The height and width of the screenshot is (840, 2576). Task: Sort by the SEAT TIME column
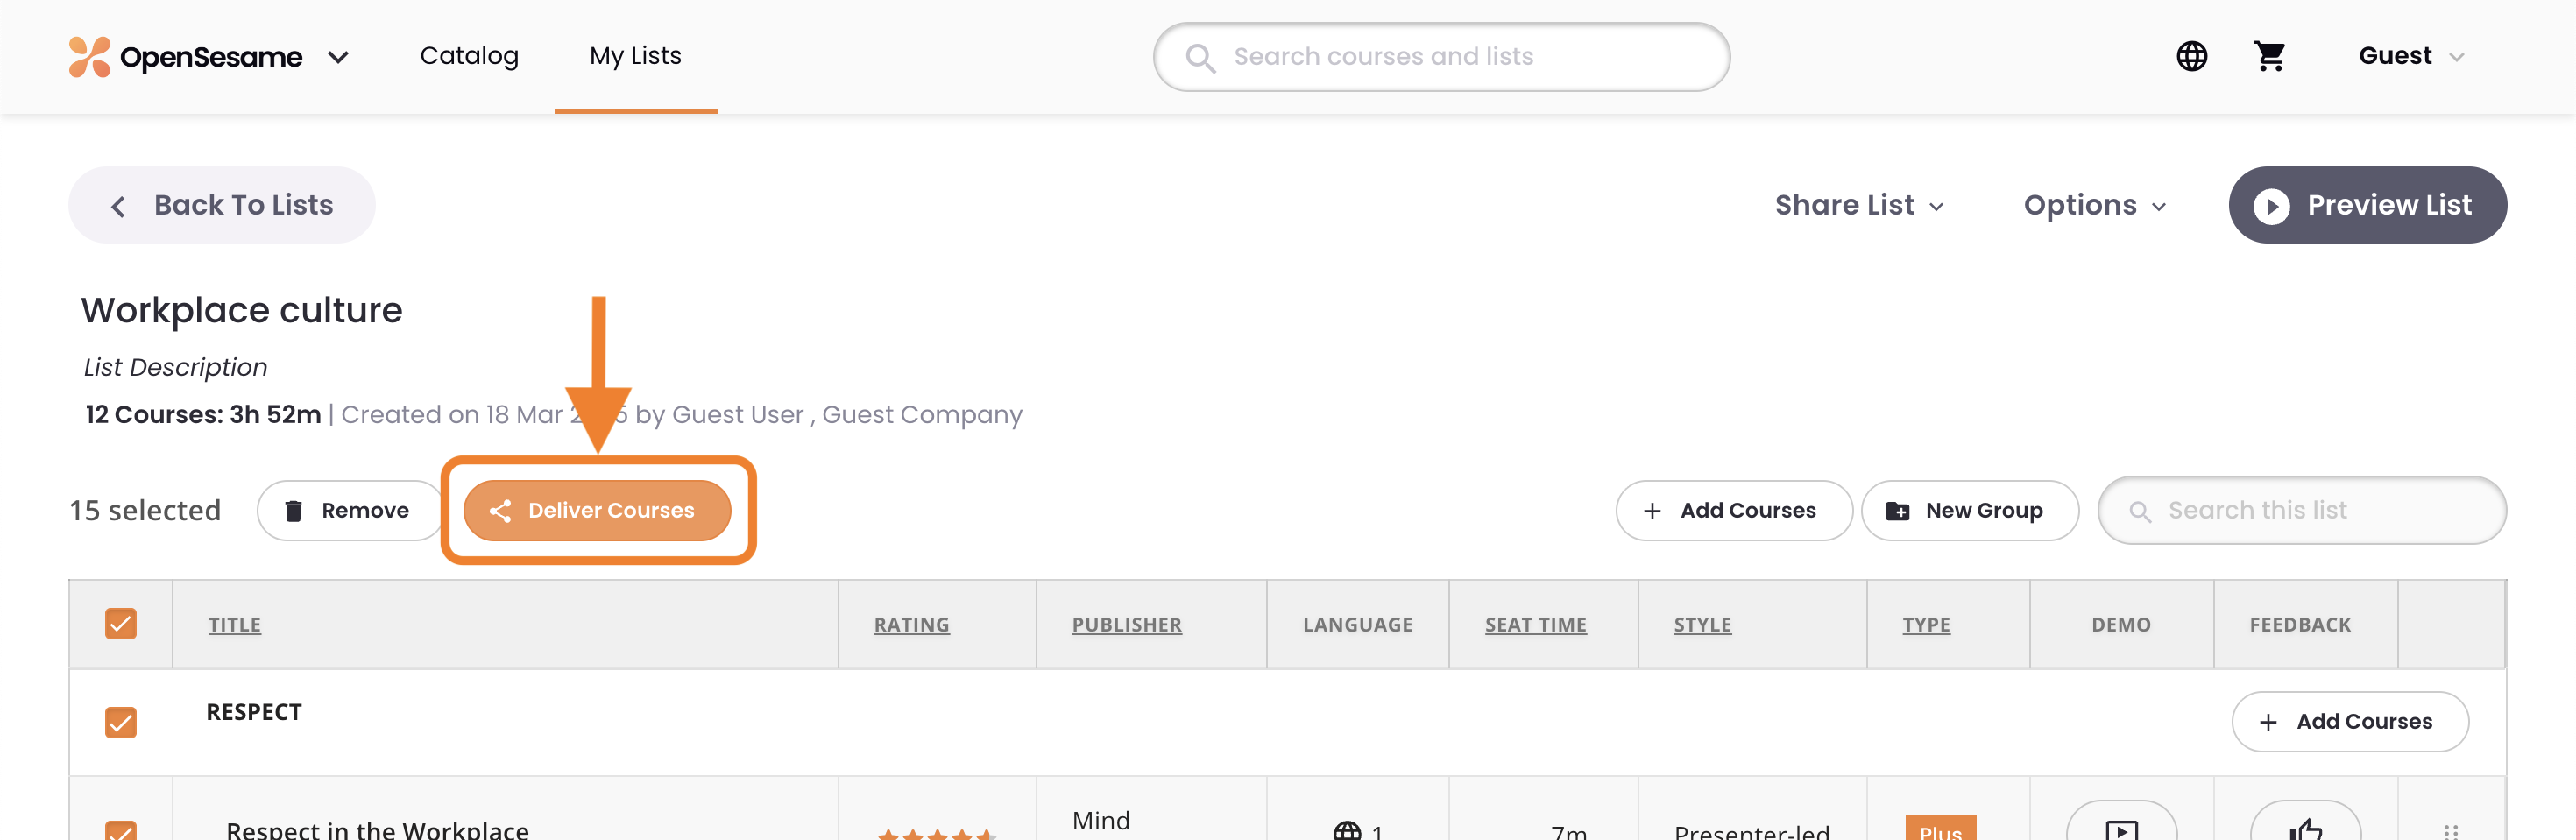(x=1535, y=624)
